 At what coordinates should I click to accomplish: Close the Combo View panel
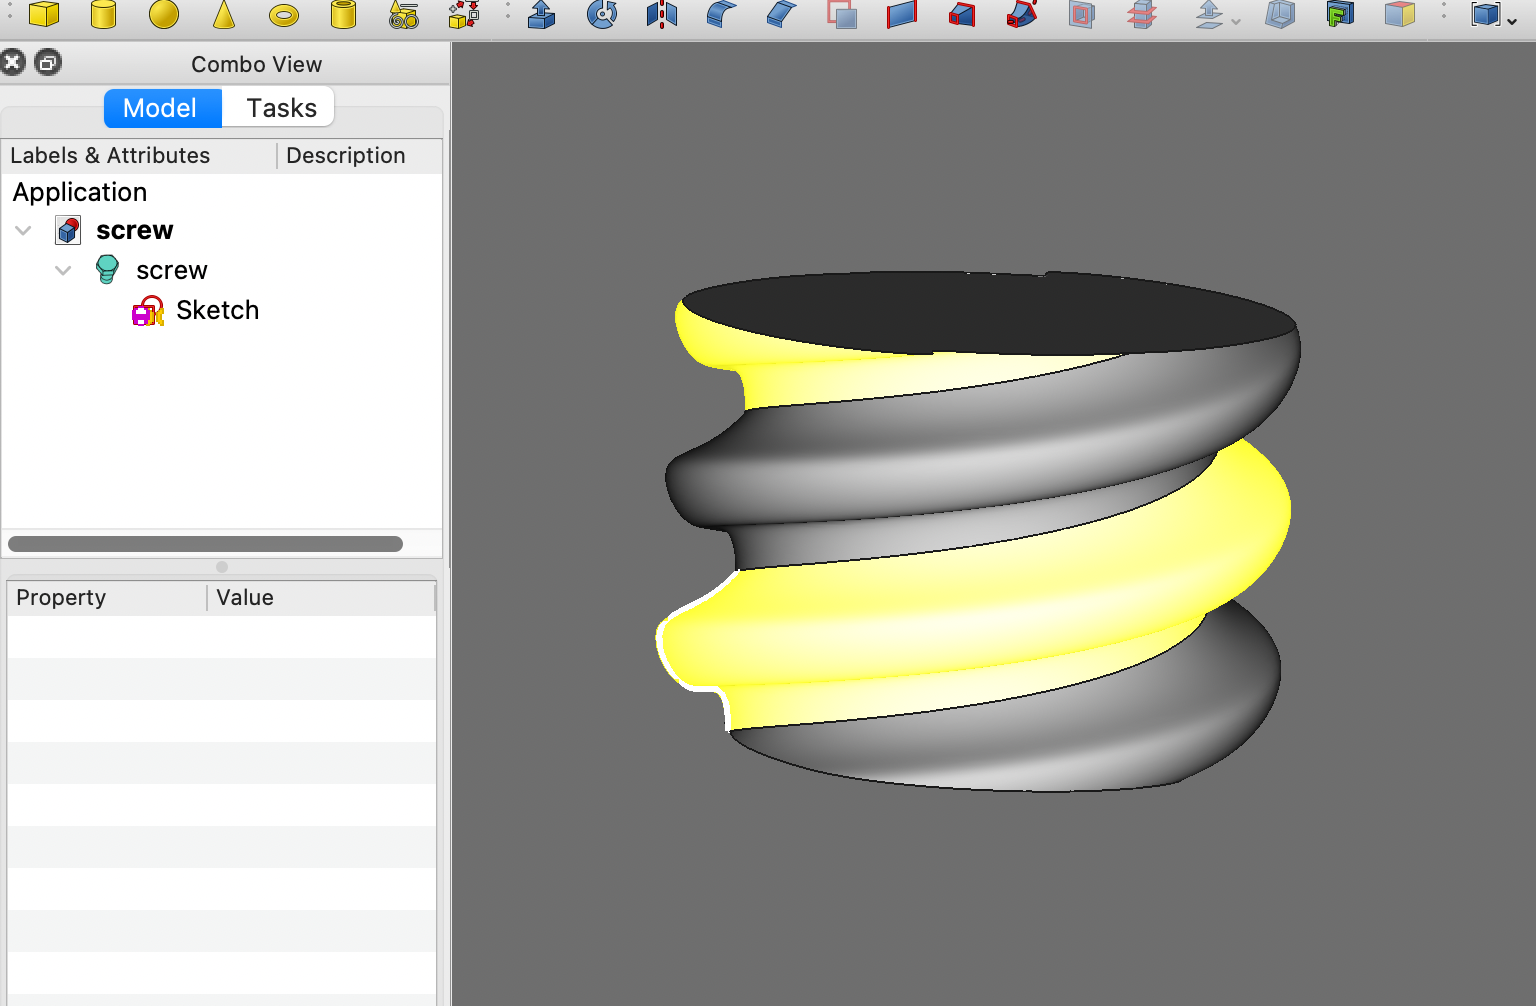[13, 63]
